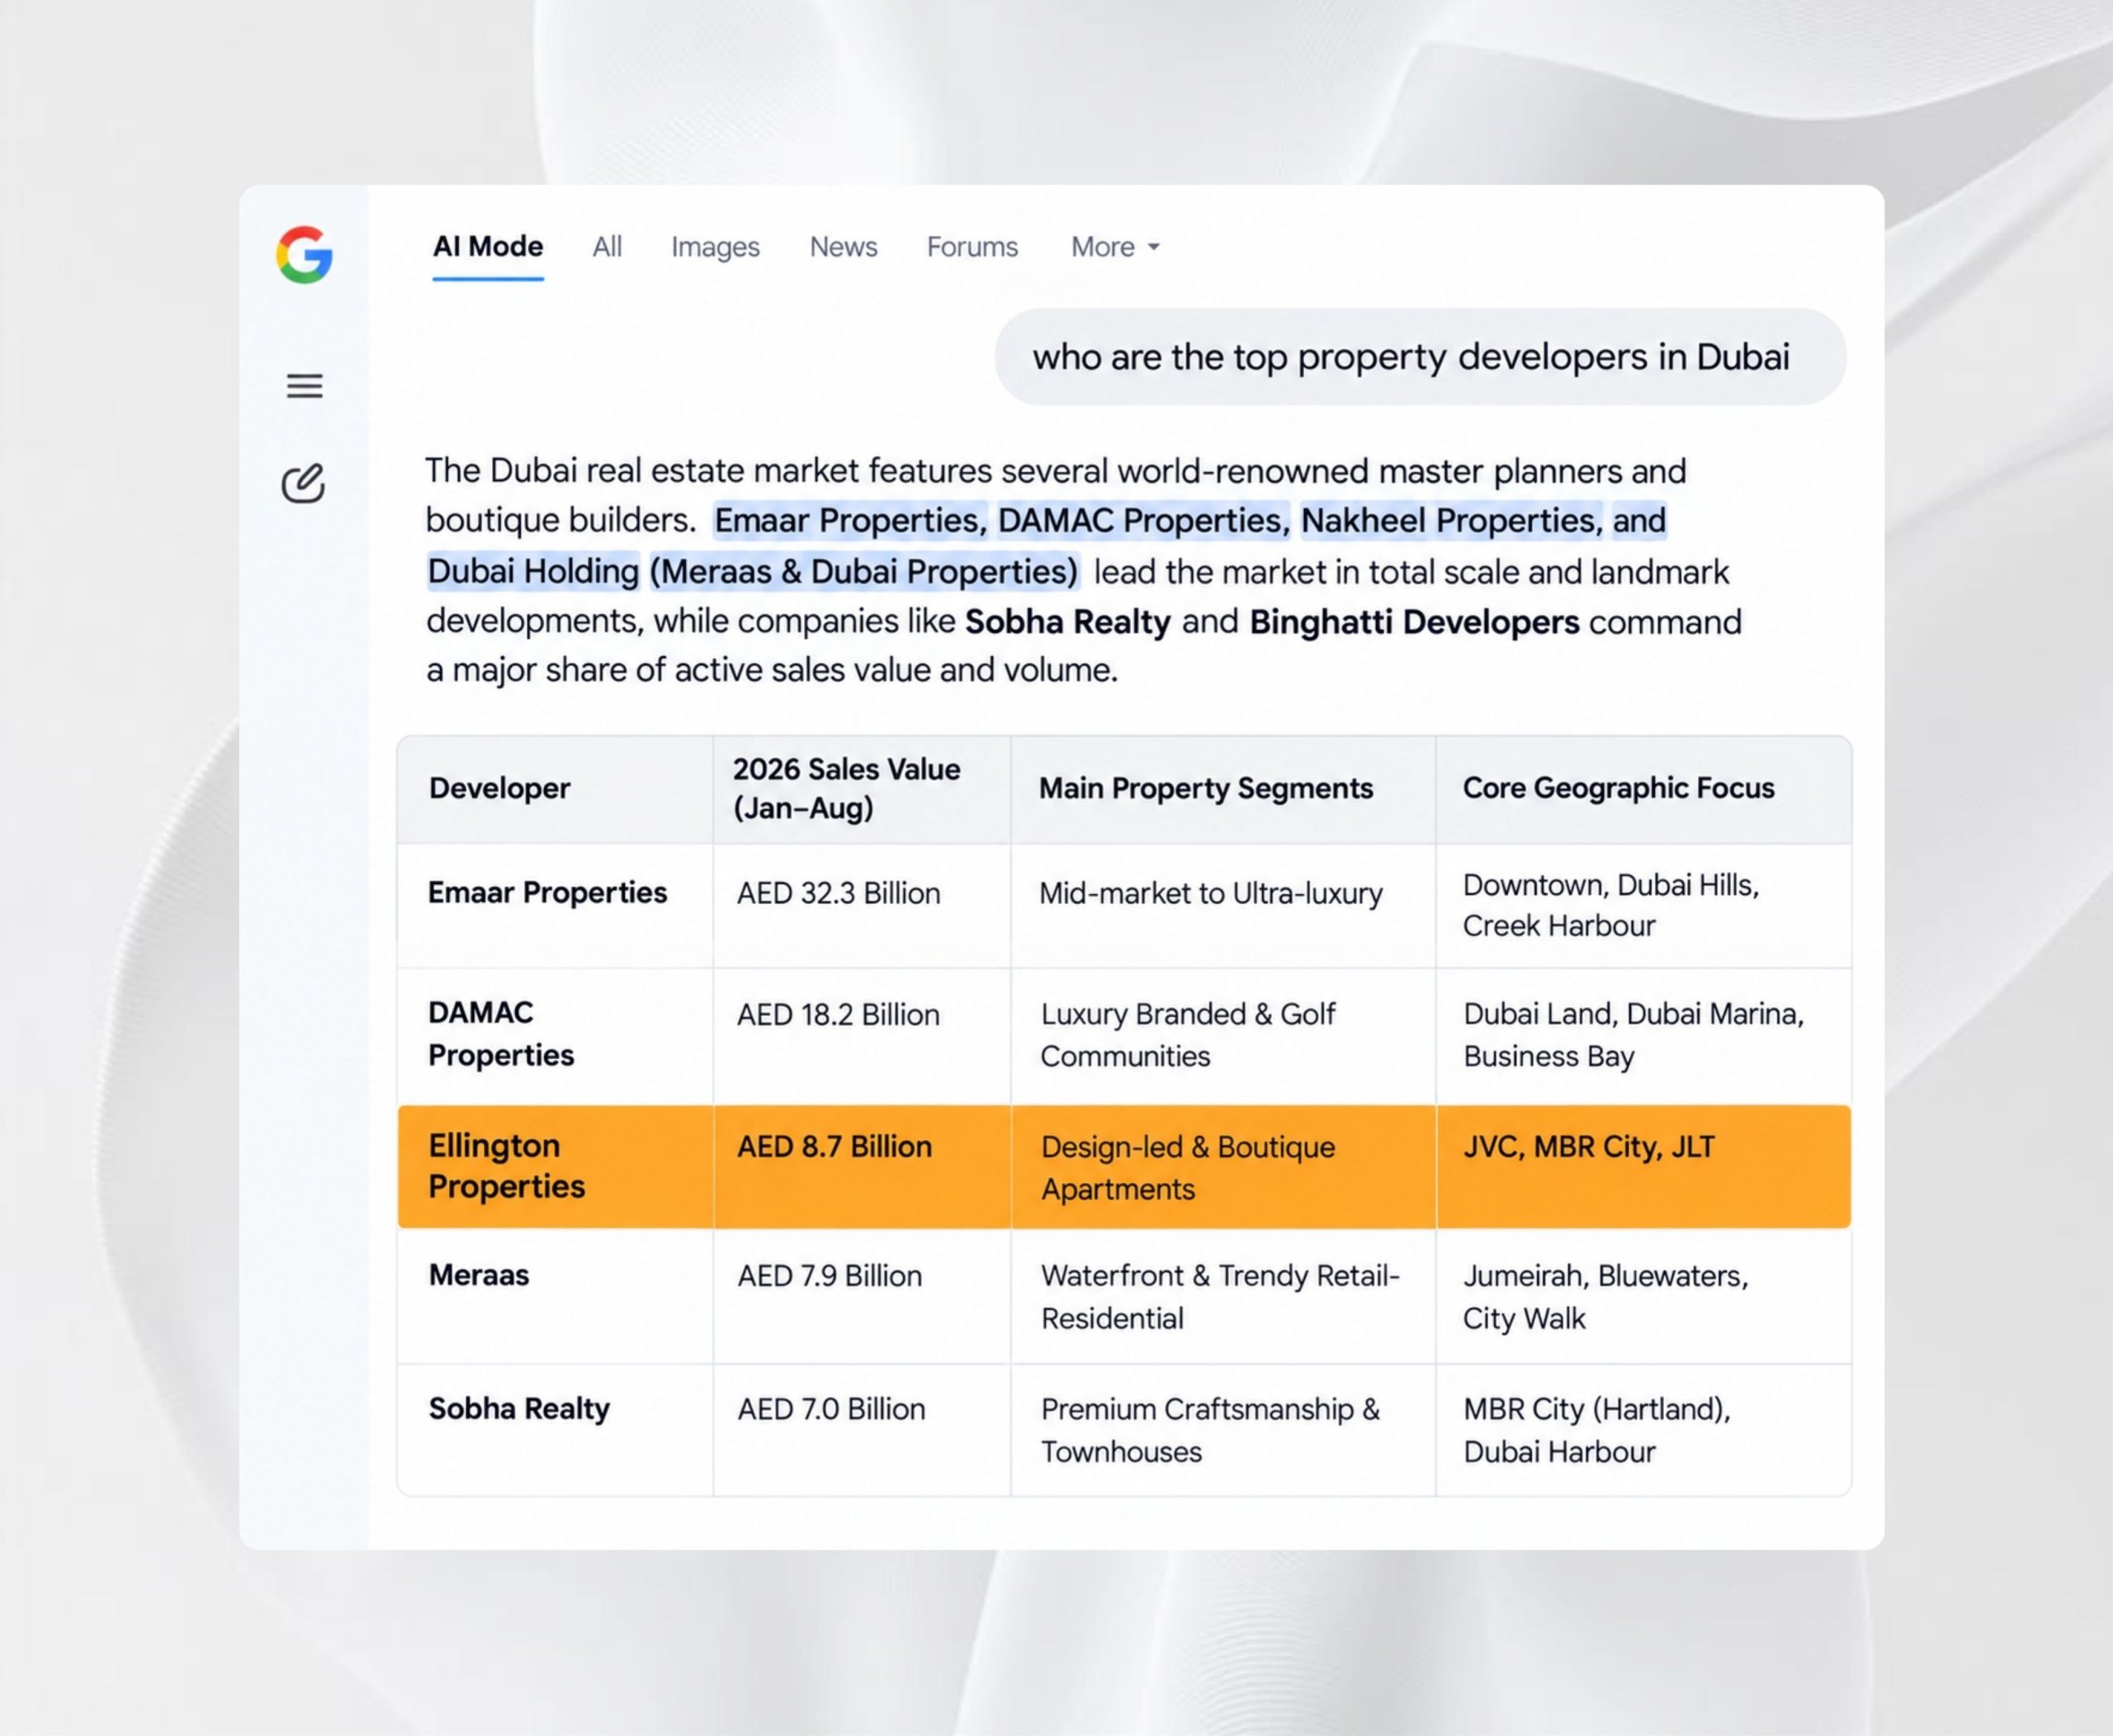Click Waterfront & Trendy Retail-Residential cell

(1223, 1296)
